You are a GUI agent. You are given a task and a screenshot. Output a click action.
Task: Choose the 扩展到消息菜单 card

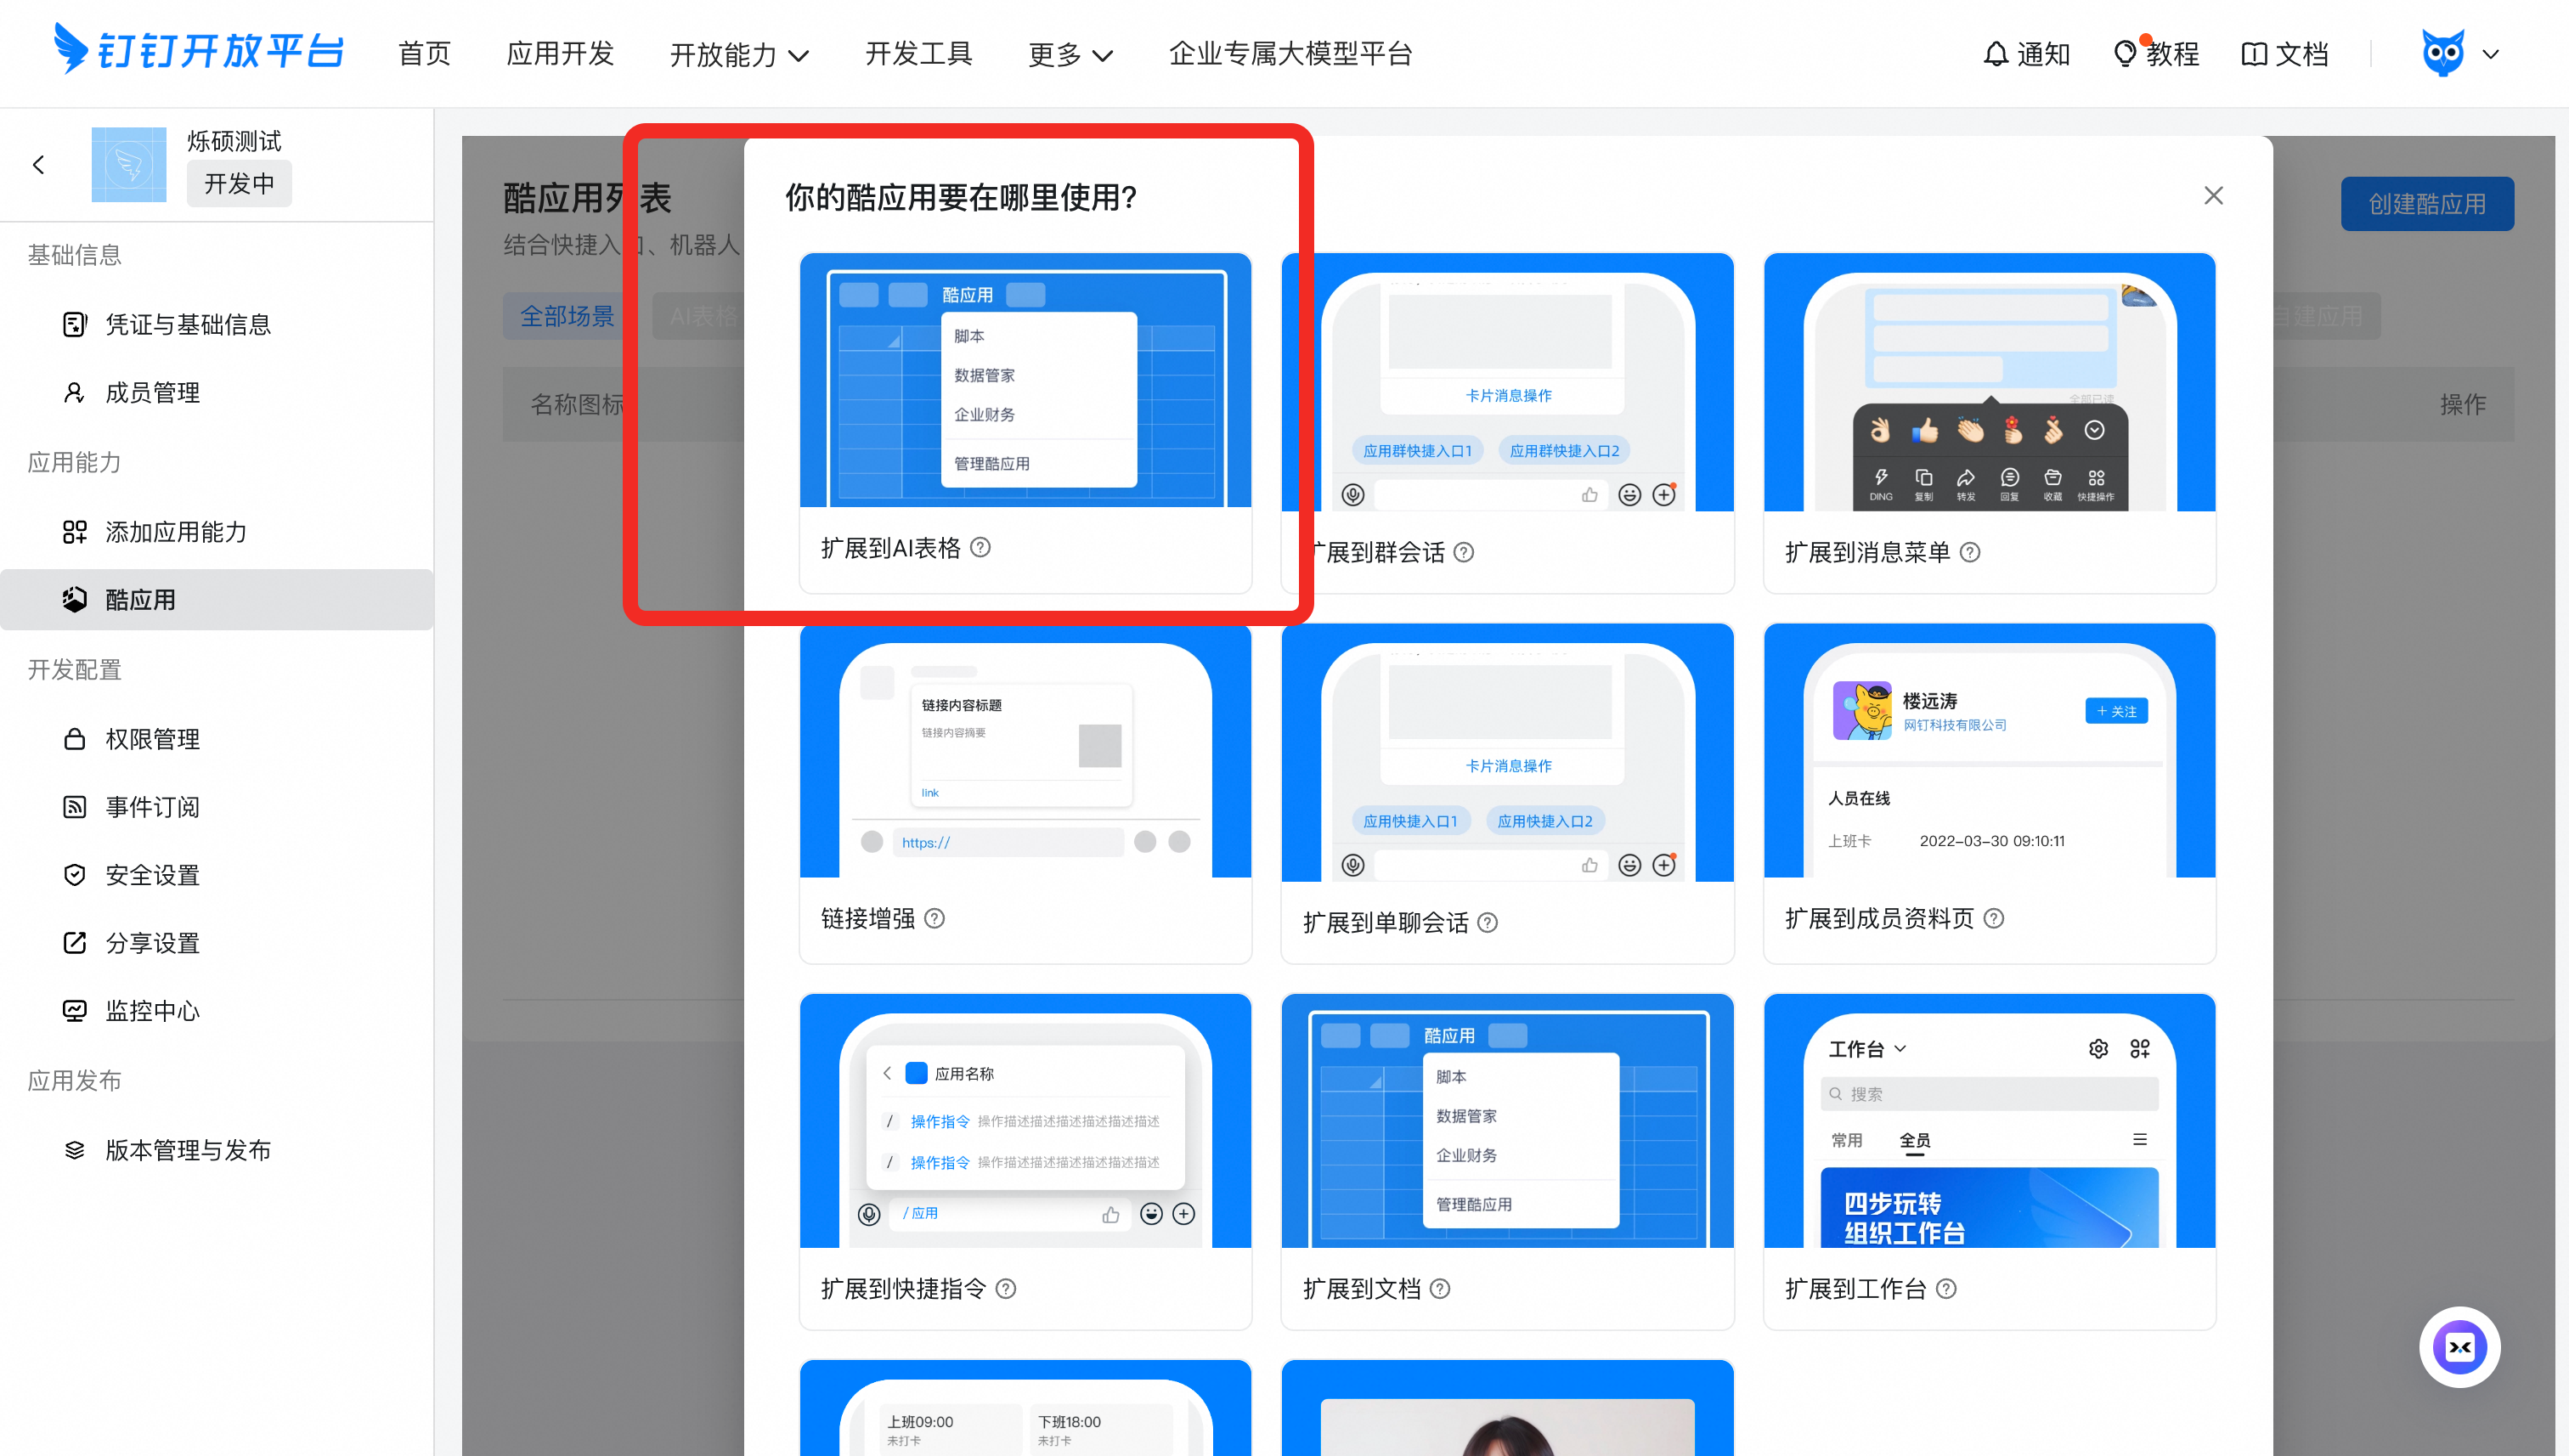1989,423
